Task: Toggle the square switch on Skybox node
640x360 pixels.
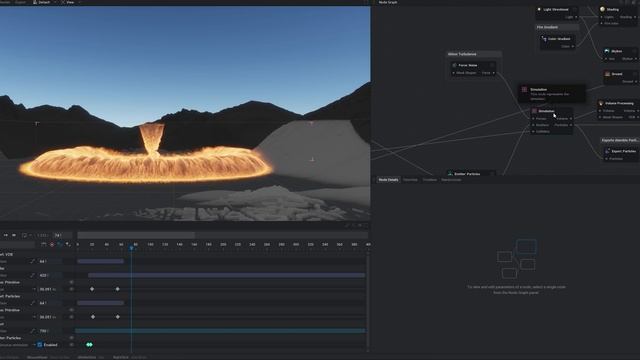Action: click(x=634, y=51)
